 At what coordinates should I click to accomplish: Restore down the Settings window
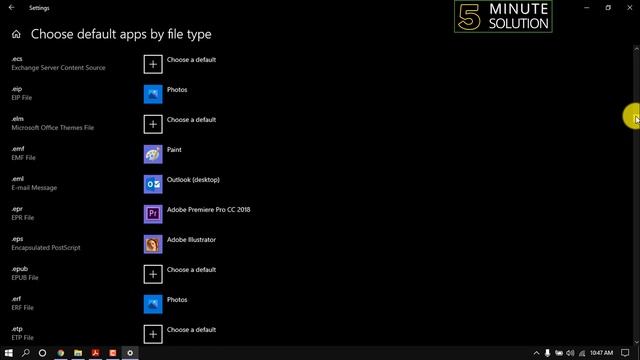coord(608,7)
